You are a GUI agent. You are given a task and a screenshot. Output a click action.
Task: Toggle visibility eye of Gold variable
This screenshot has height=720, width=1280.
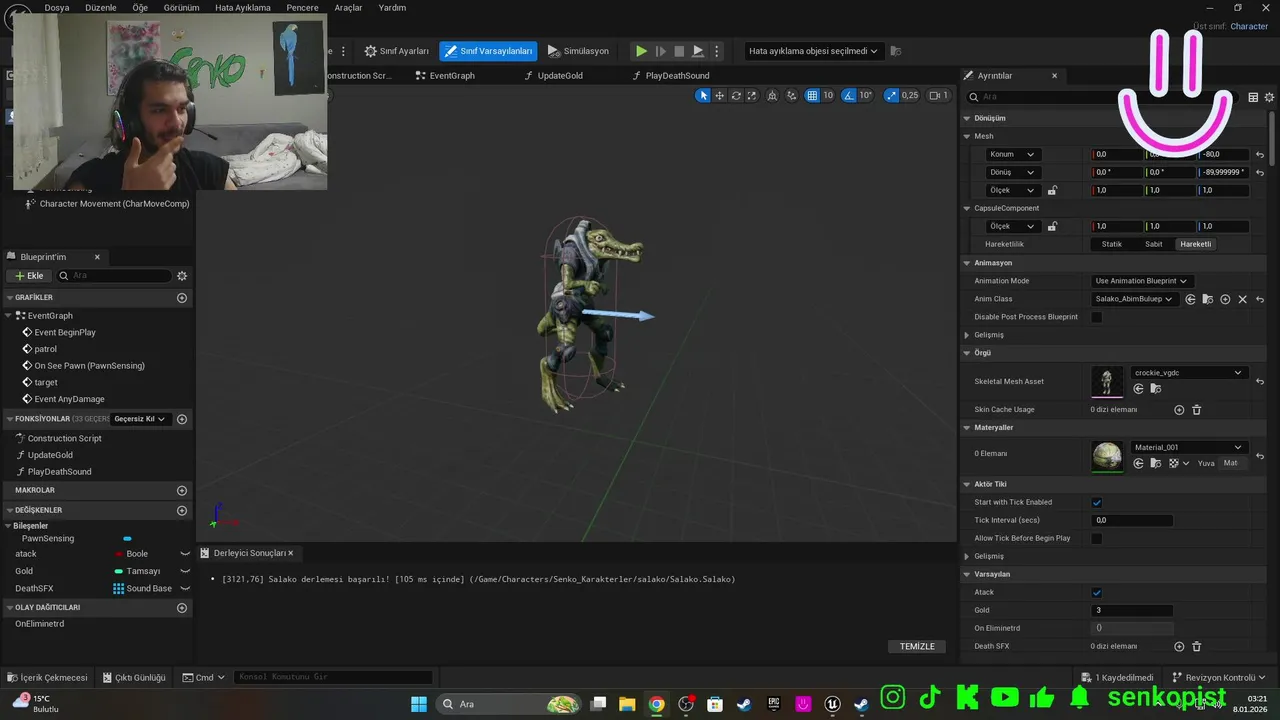point(185,571)
